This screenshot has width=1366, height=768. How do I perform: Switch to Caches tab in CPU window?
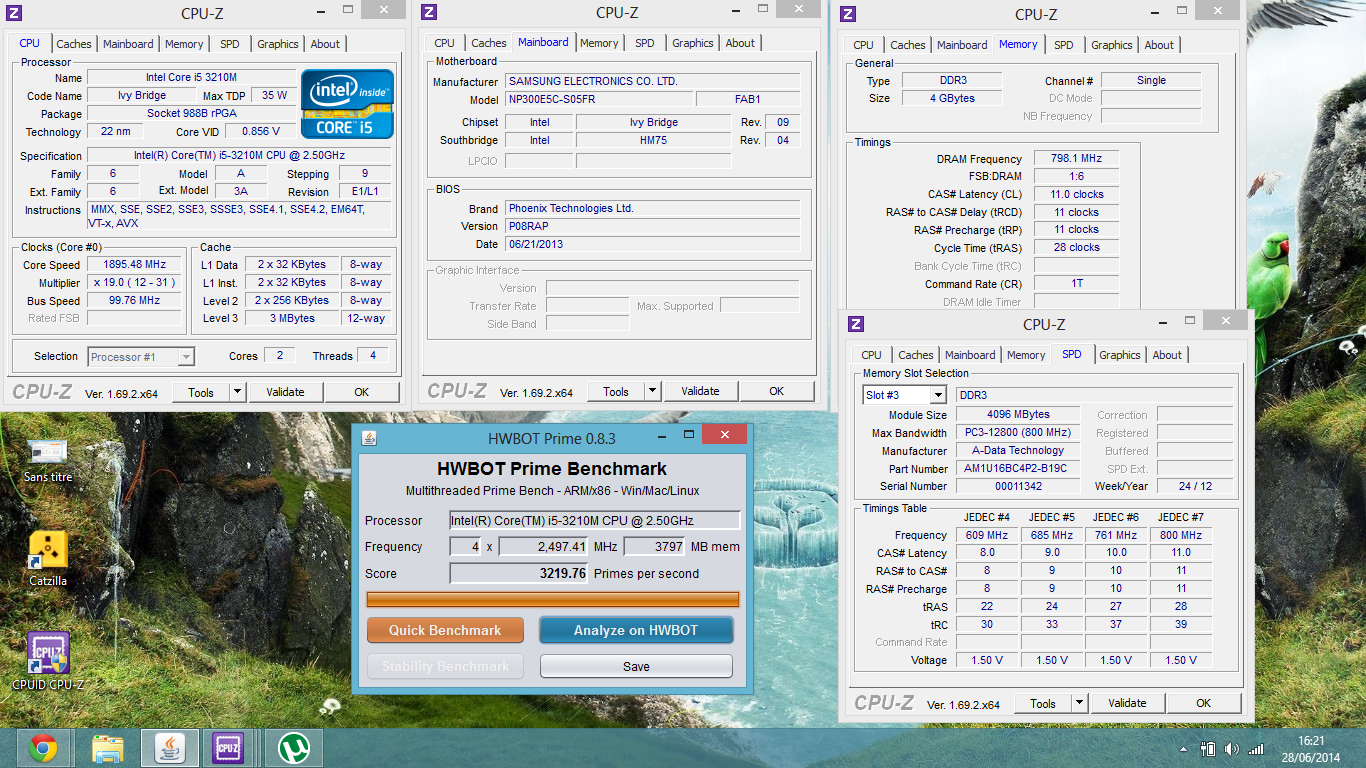[74, 44]
